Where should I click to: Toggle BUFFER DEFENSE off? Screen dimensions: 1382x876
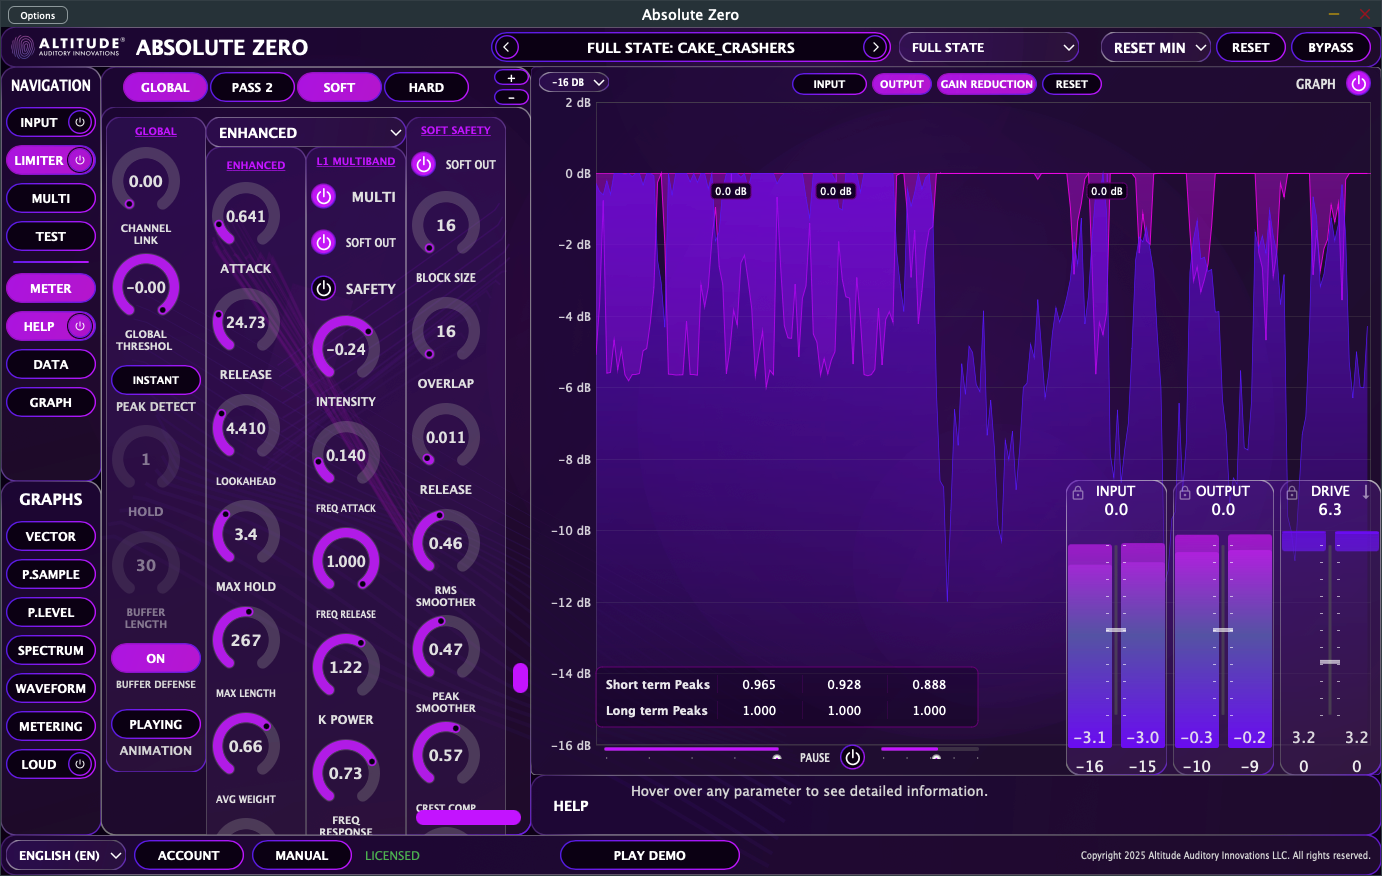155,658
